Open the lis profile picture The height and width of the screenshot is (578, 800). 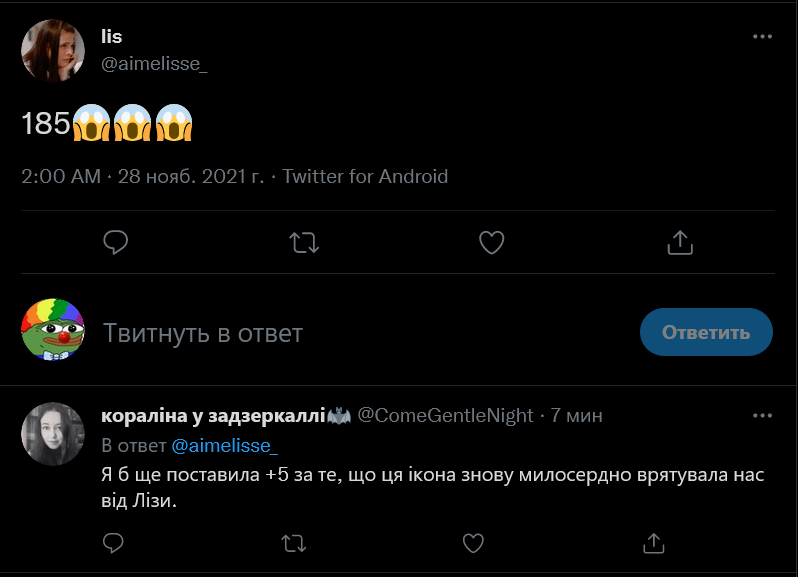point(53,50)
